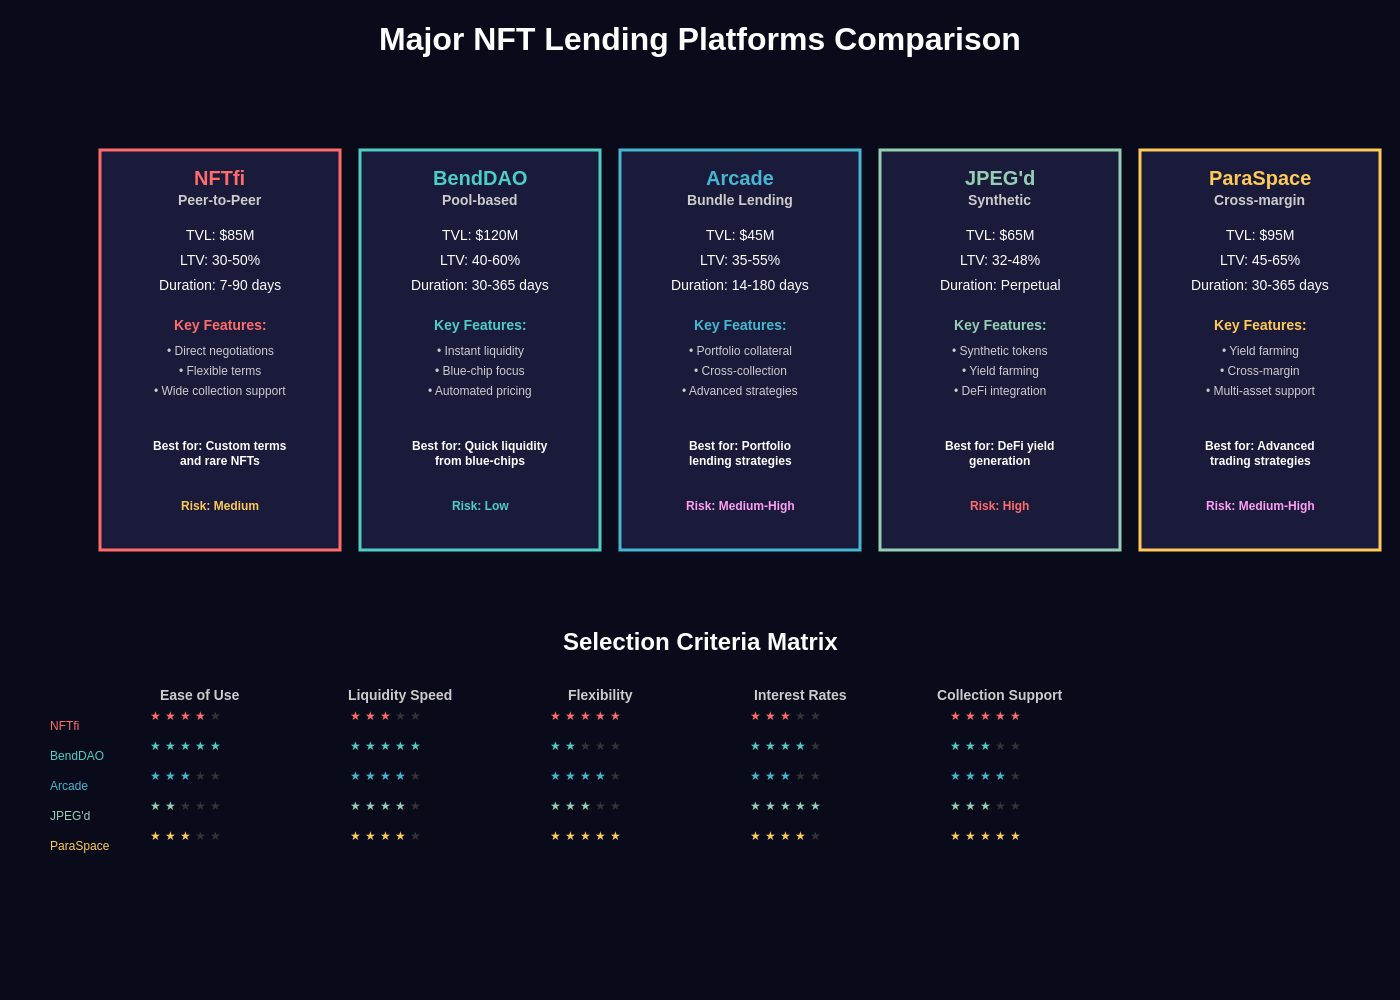Click the 'Synthetic tokens' feature bullet

(1000, 351)
